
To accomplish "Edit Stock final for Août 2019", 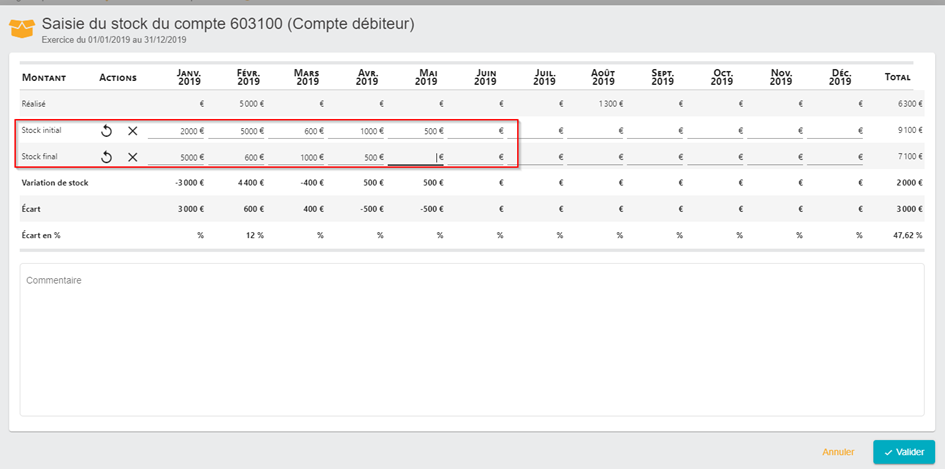I will click(x=595, y=157).
